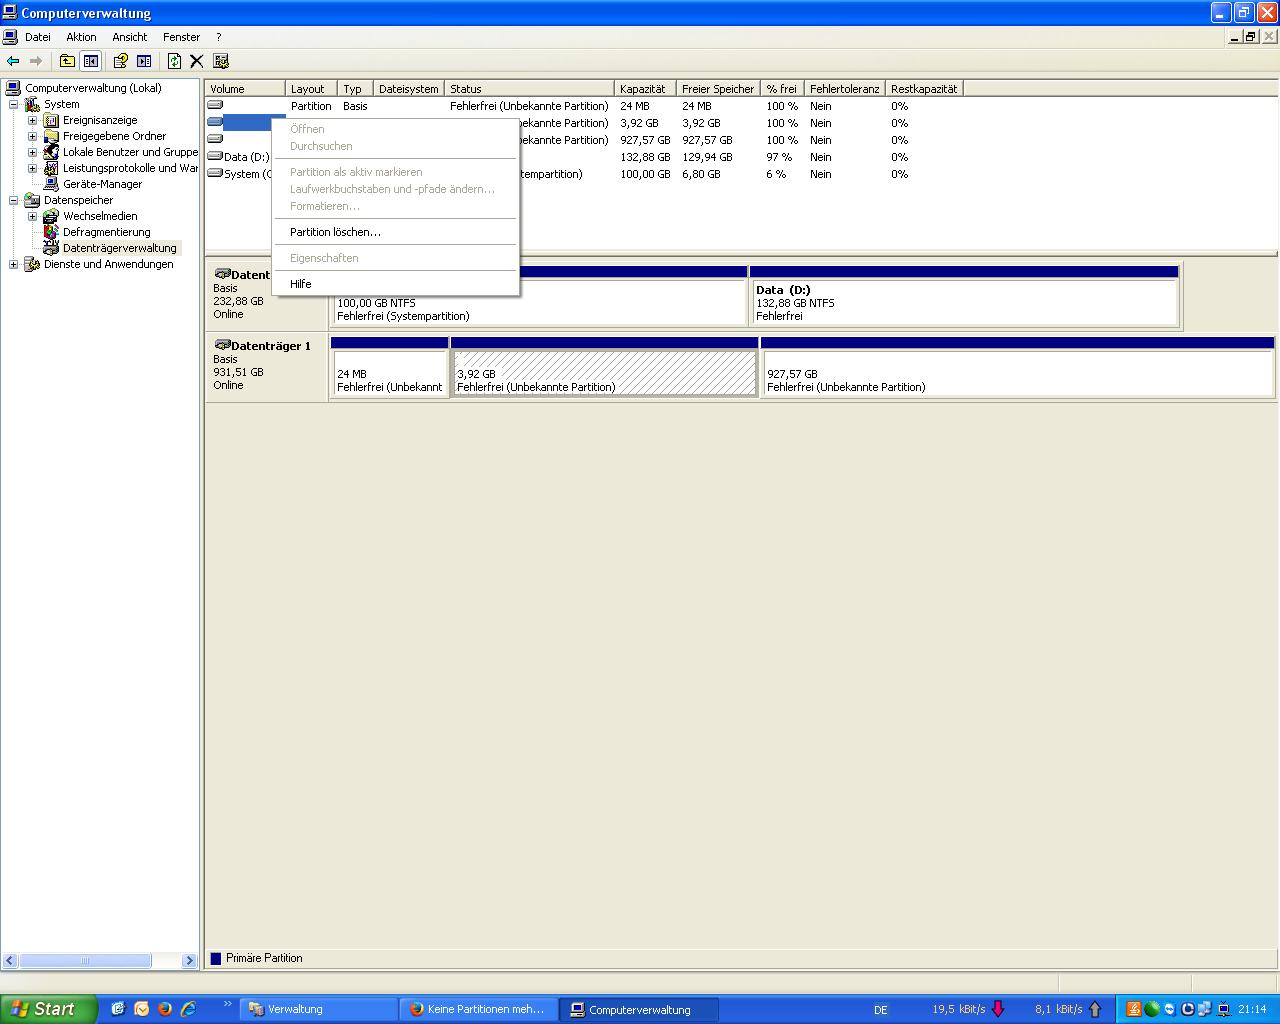Click the up one level folder icon
The width and height of the screenshot is (1280, 1024).
pyautogui.click(x=67, y=61)
